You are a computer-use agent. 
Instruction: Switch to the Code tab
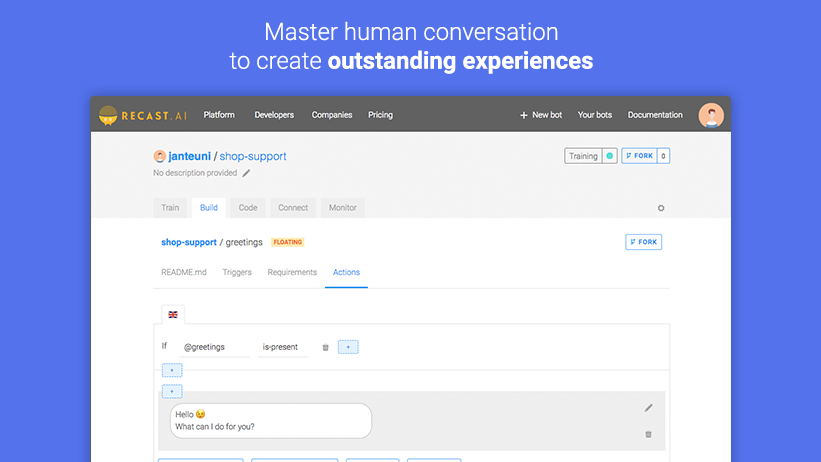(x=248, y=207)
